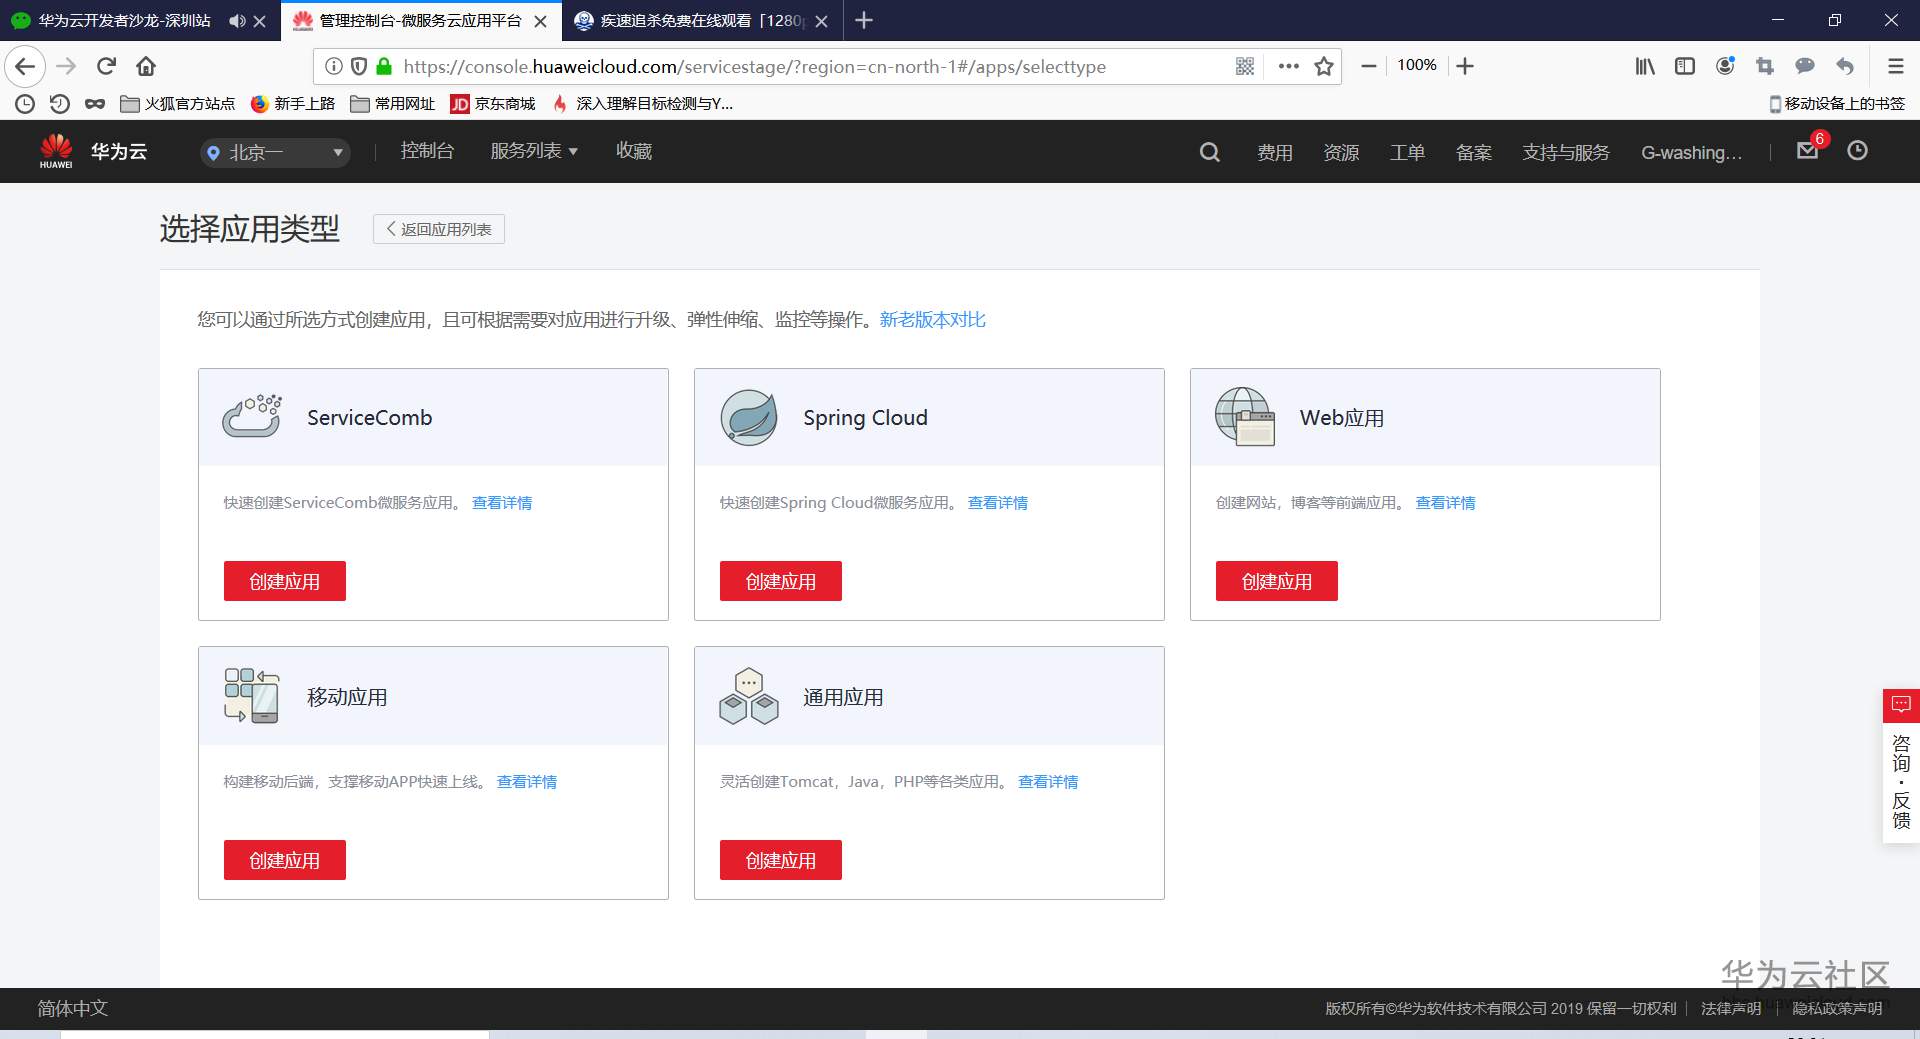Open the 备案 ICP filing menu
Image resolution: width=1920 pixels, height=1039 pixels.
click(x=1474, y=152)
